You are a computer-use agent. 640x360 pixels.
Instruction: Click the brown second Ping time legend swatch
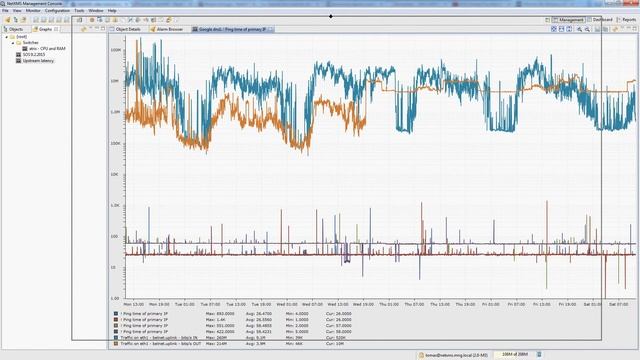116,320
